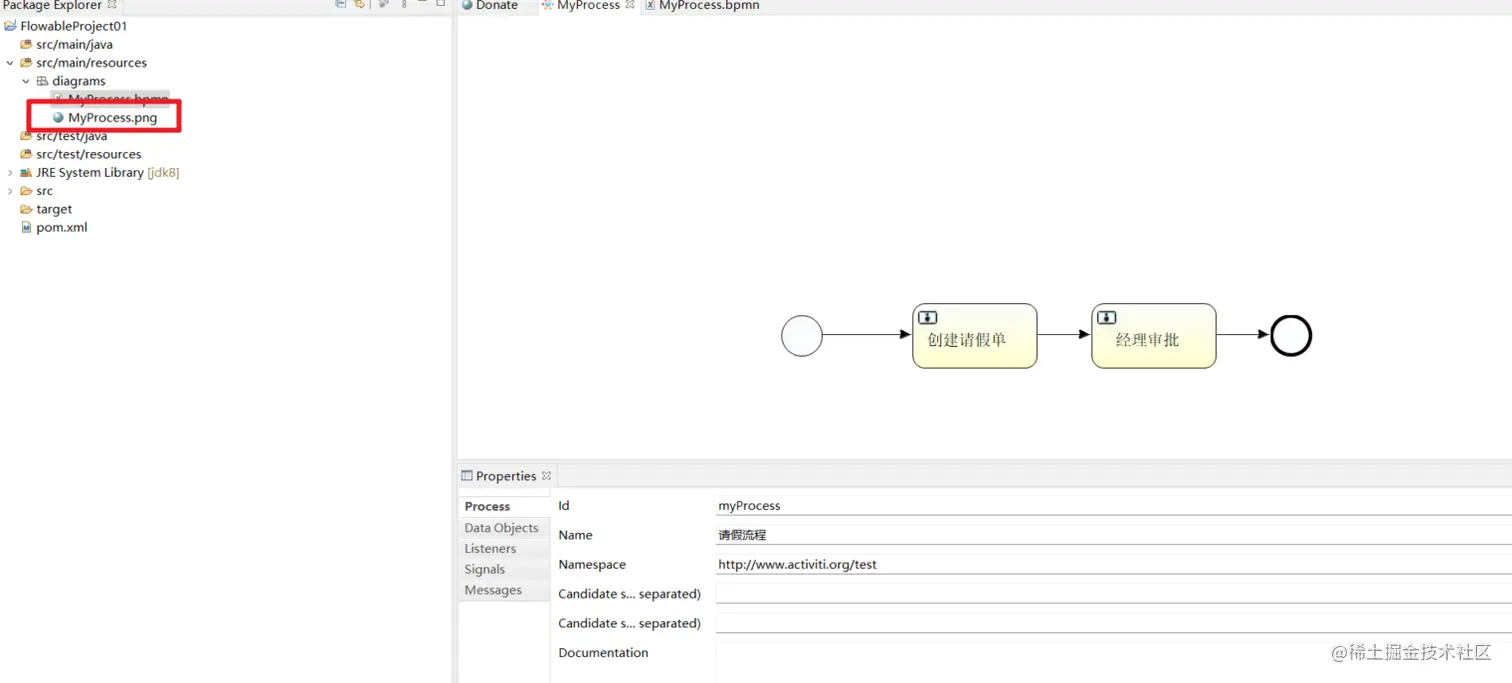
Task: Close the MyProcess editor tab
Action: (x=630, y=5)
